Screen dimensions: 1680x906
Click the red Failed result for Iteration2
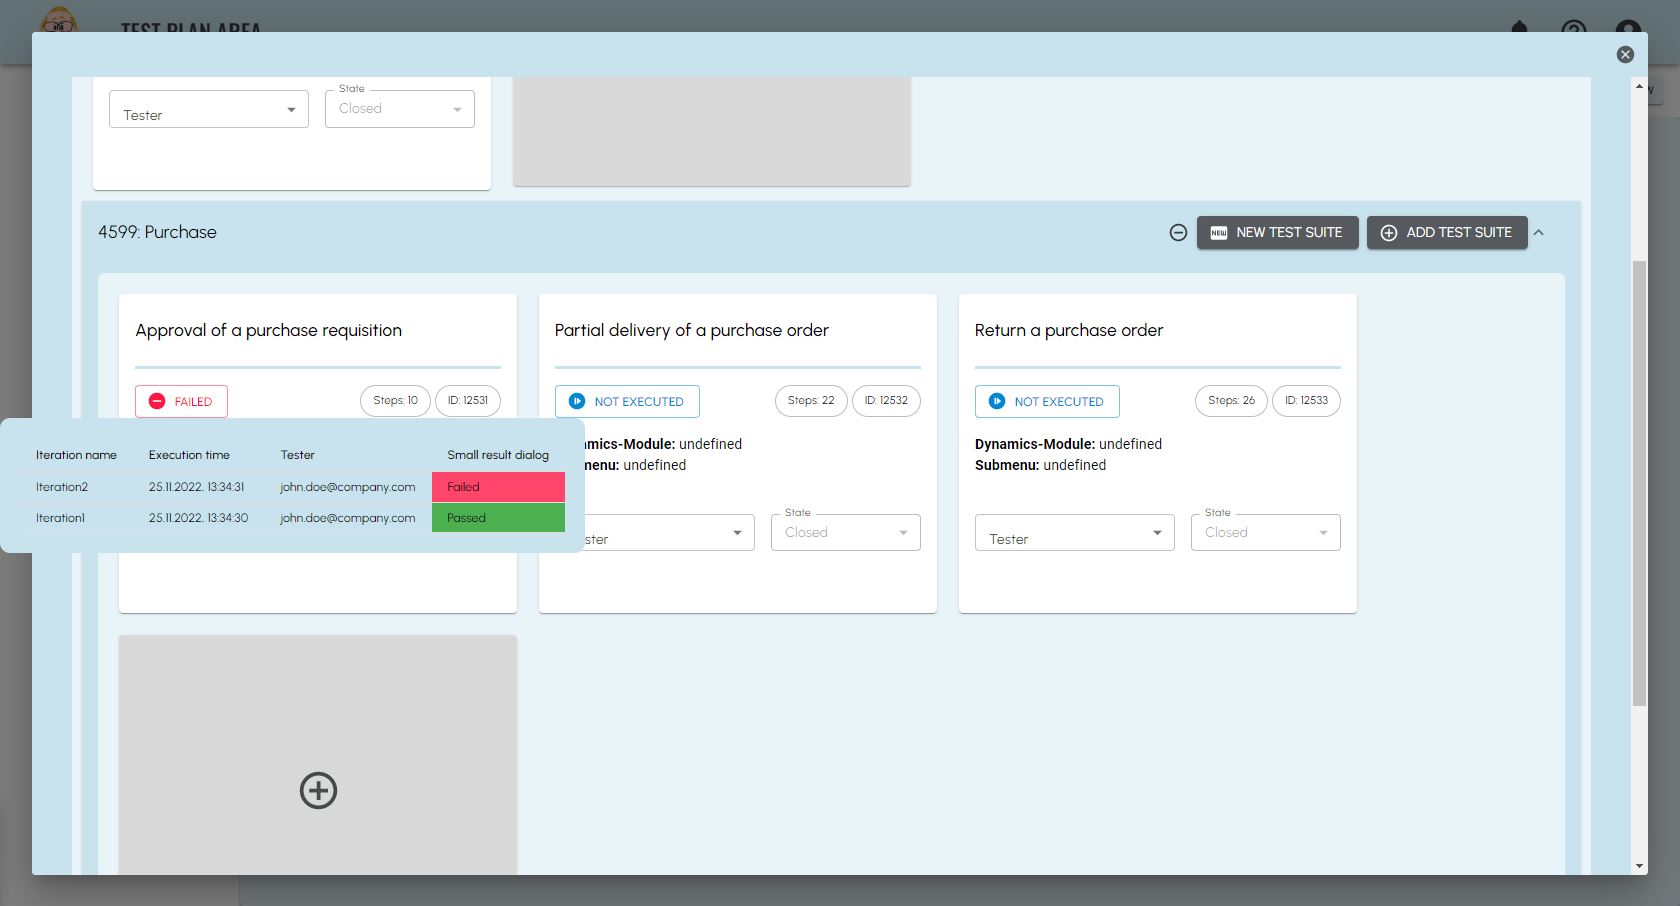pos(498,487)
